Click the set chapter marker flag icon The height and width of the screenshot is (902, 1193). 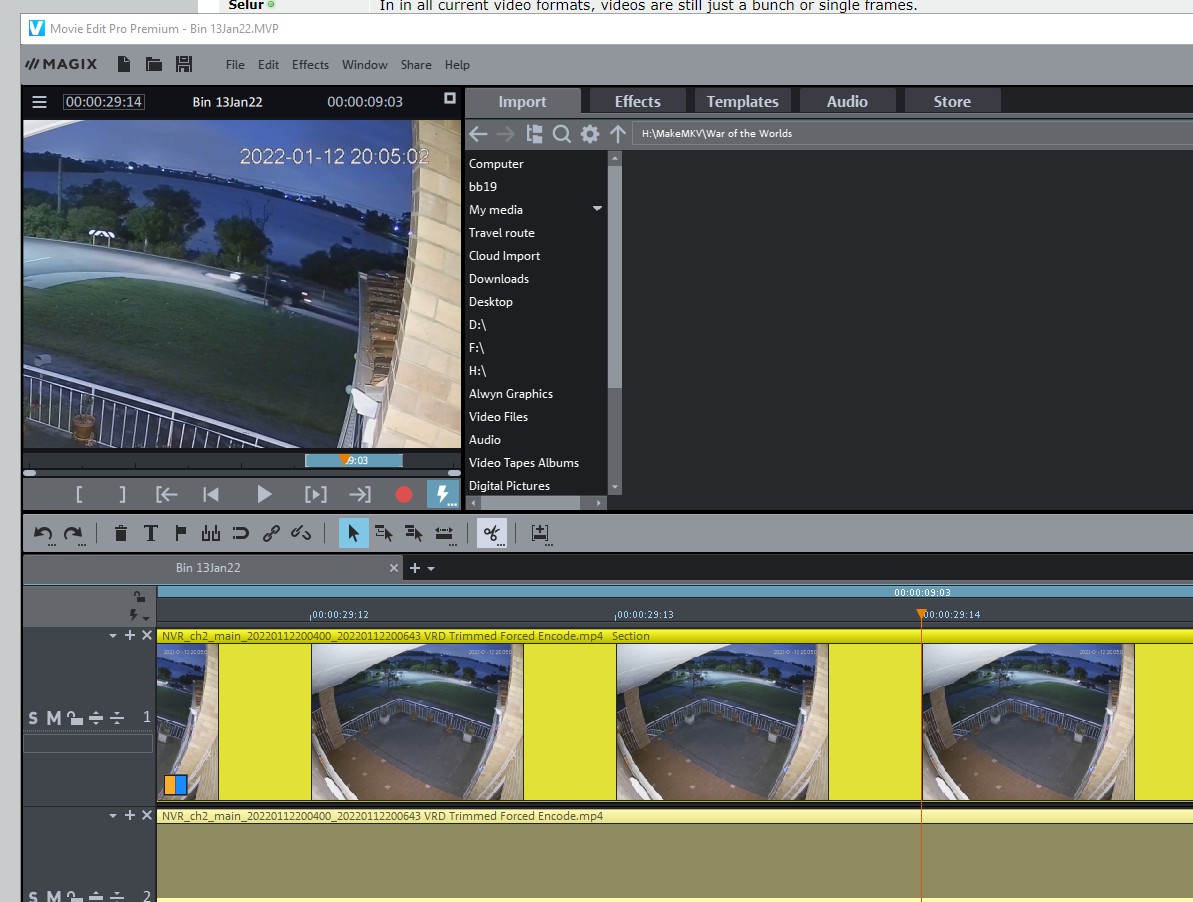click(x=181, y=534)
